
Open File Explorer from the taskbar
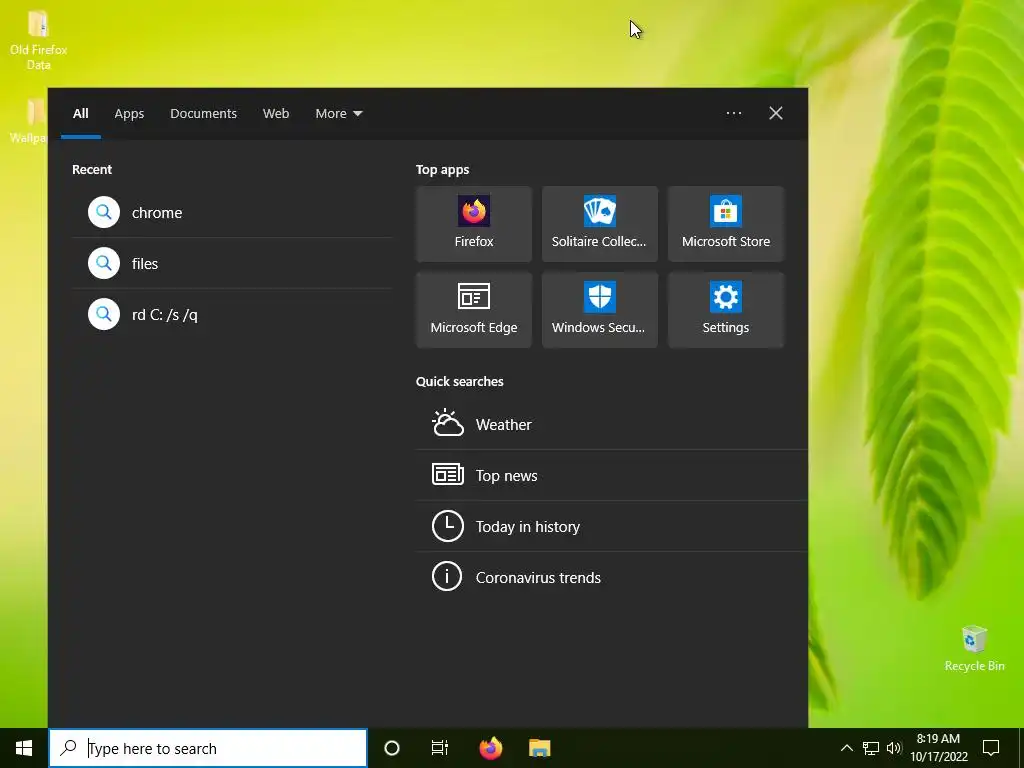point(539,748)
